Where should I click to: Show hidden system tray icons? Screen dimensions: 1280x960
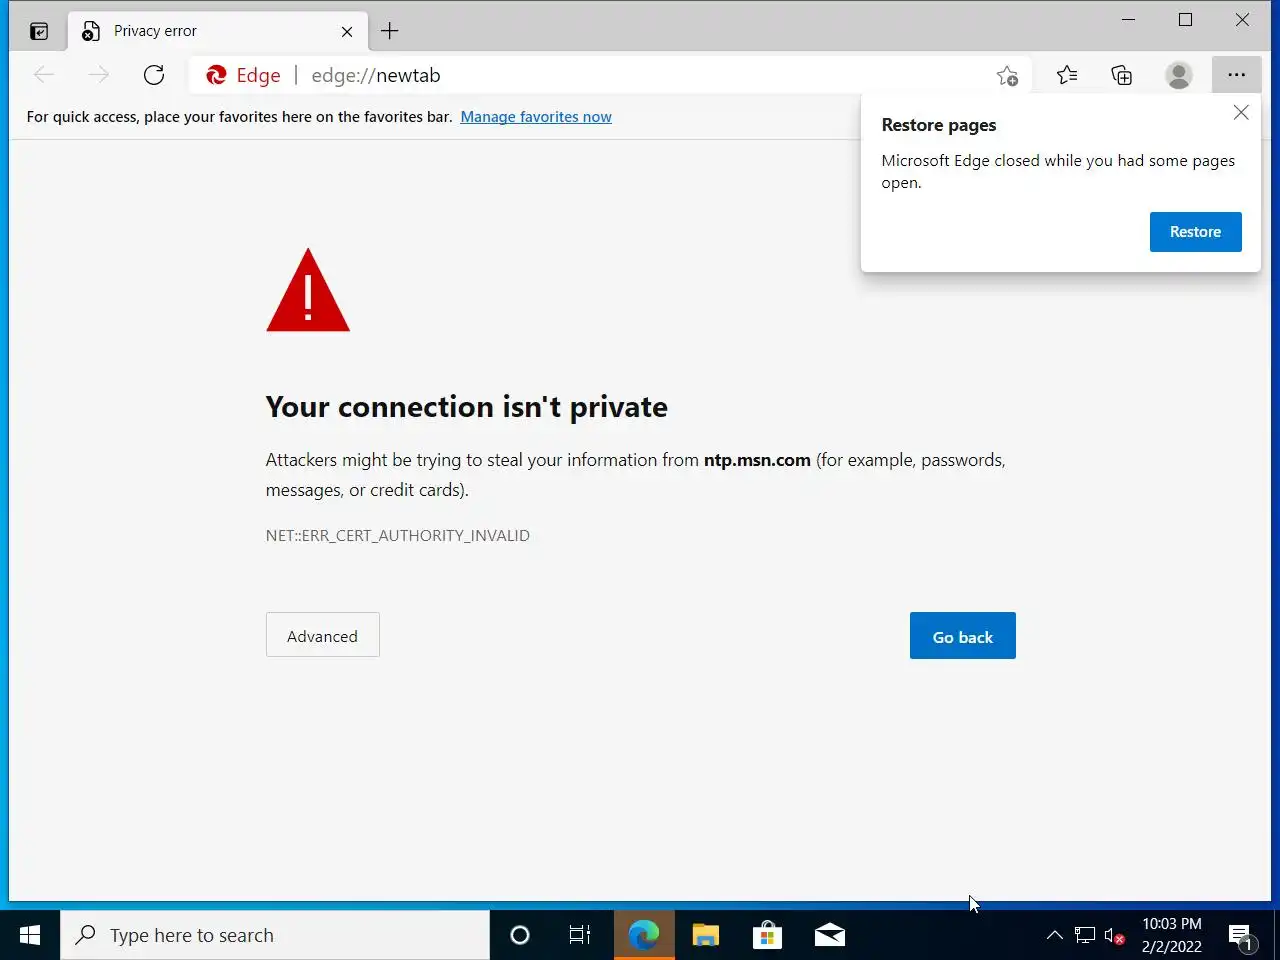[1054, 936]
